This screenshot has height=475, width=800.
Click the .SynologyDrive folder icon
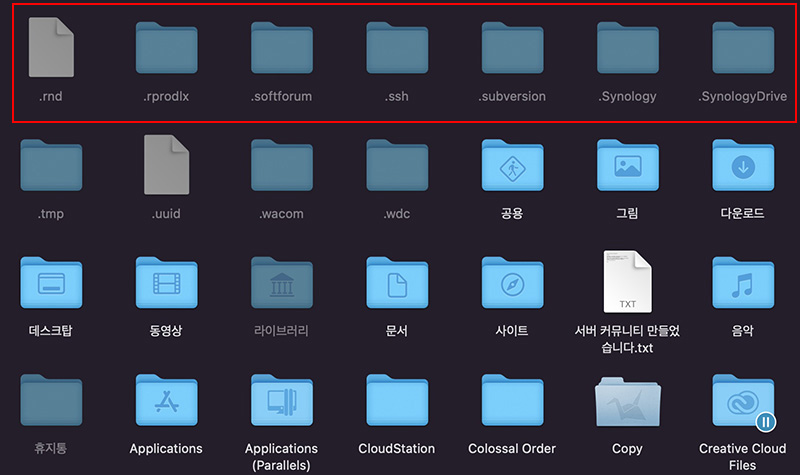point(743,47)
